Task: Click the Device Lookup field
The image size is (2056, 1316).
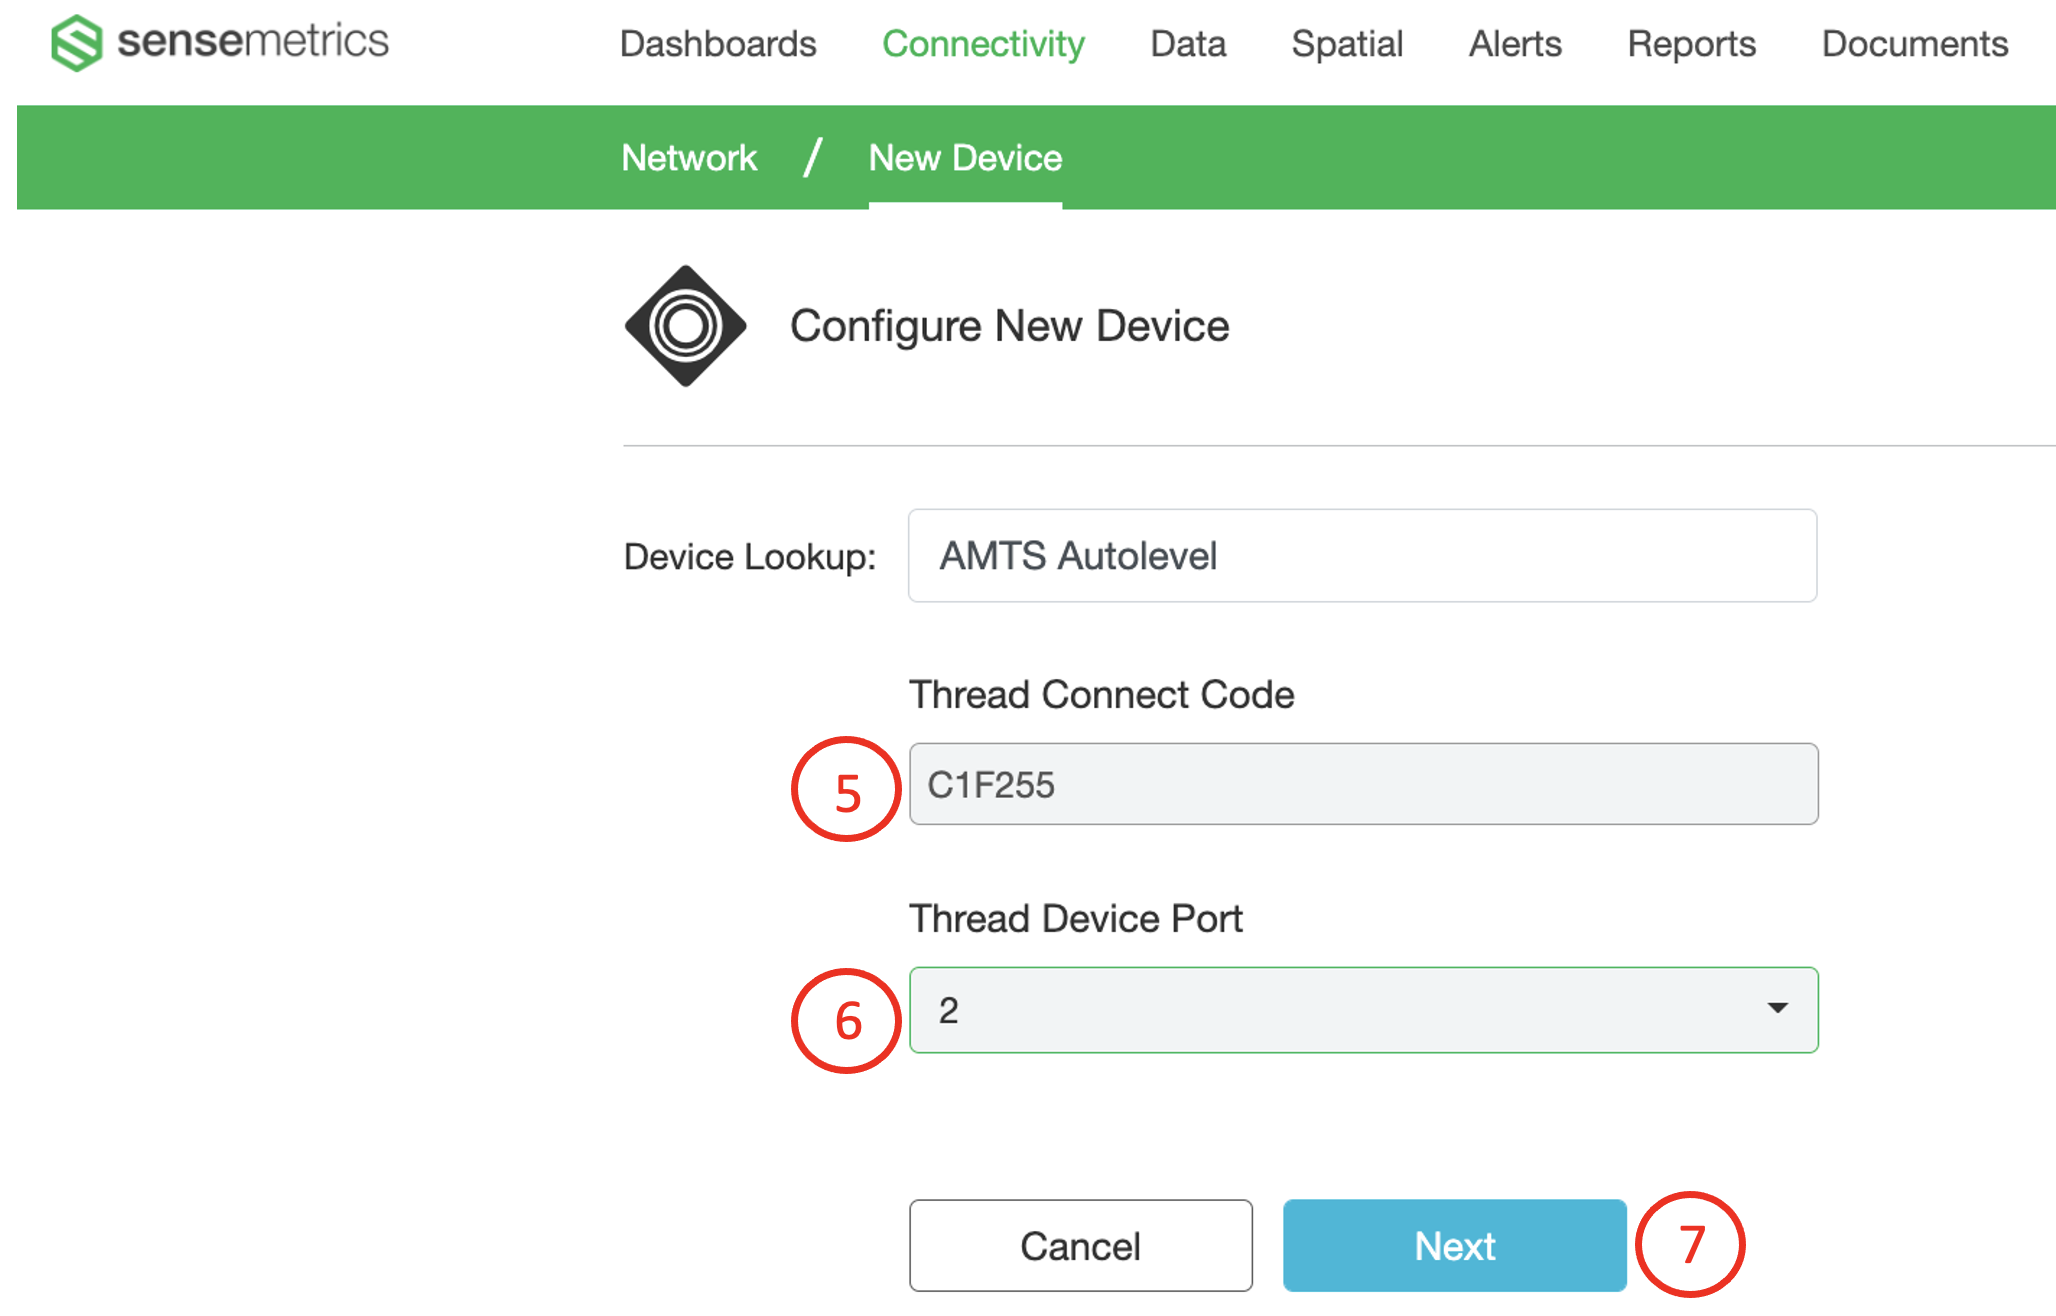Action: click(x=1362, y=556)
